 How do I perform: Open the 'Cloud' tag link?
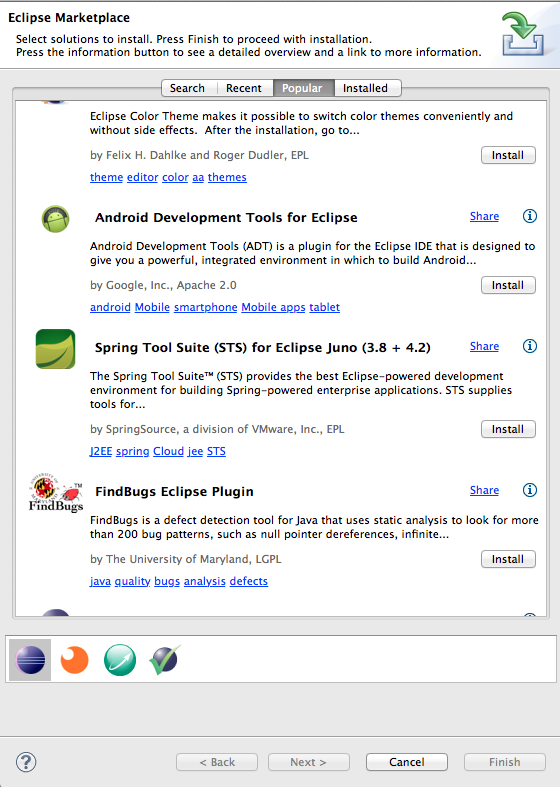point(169,451)
